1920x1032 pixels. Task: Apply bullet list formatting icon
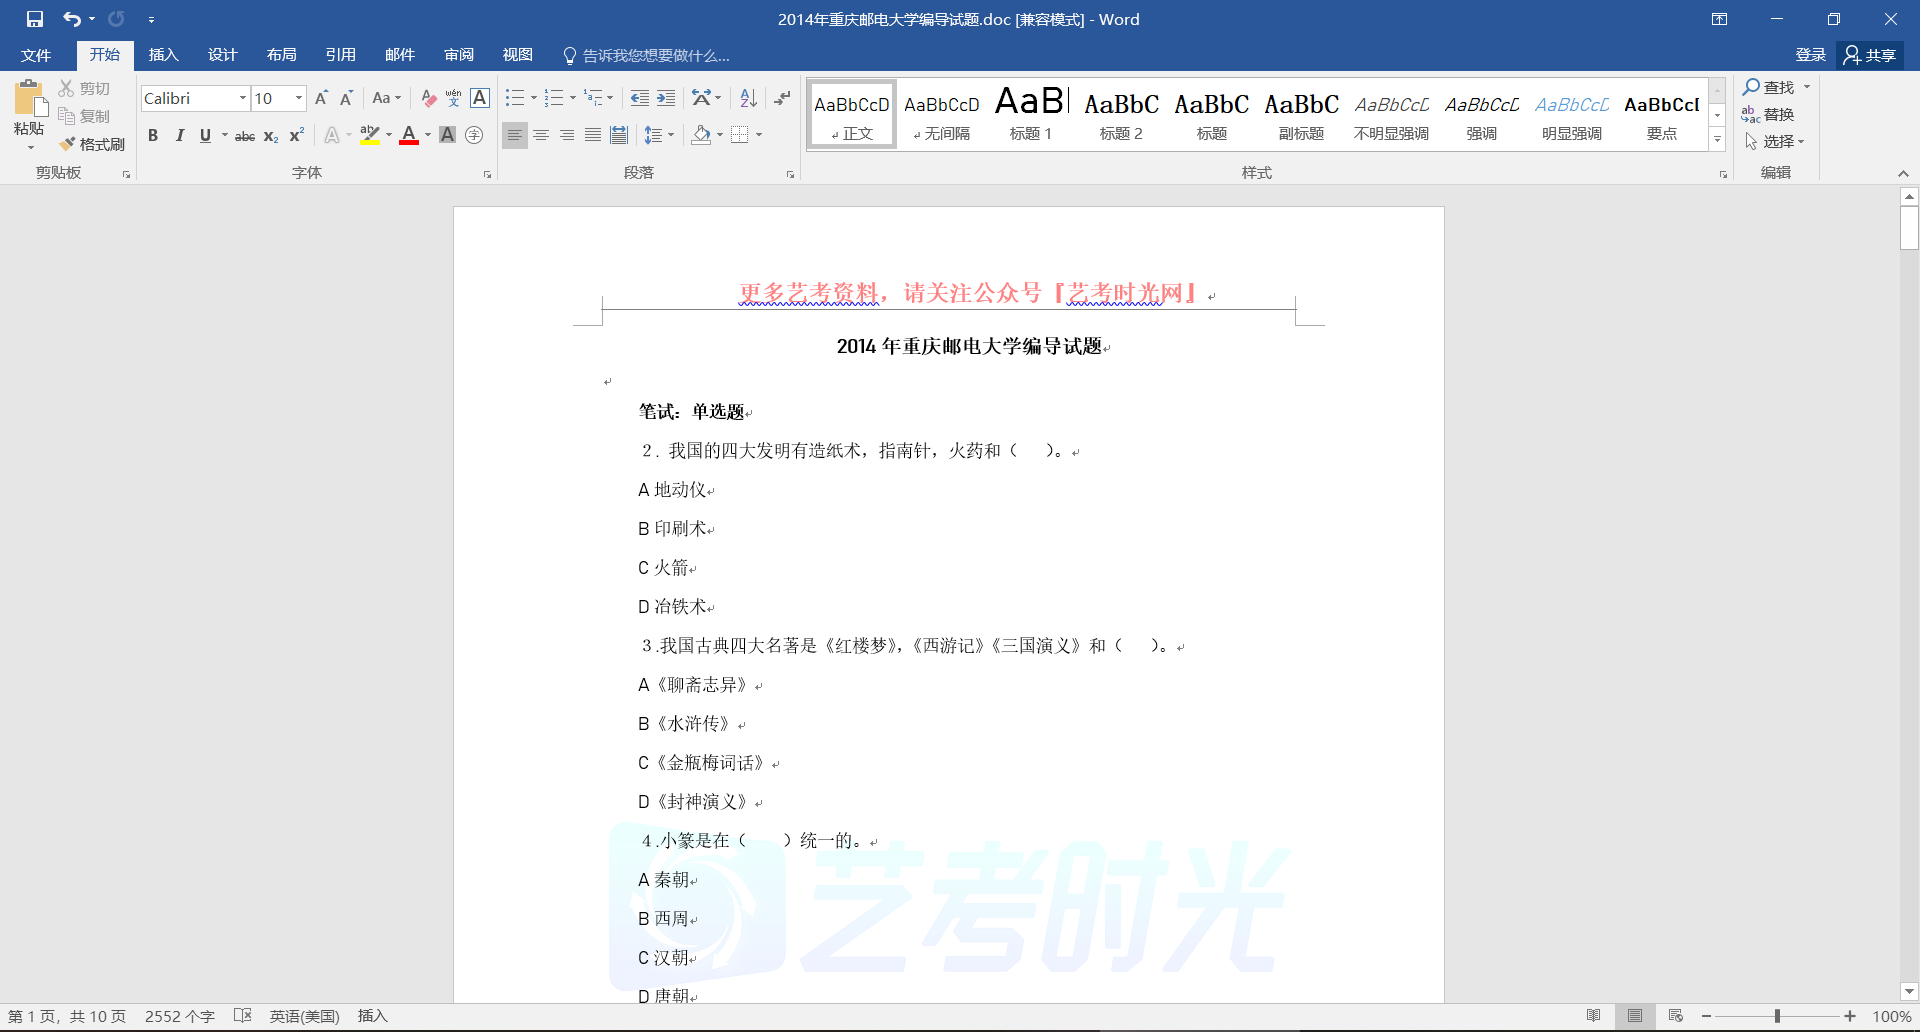tap(514, 98)
